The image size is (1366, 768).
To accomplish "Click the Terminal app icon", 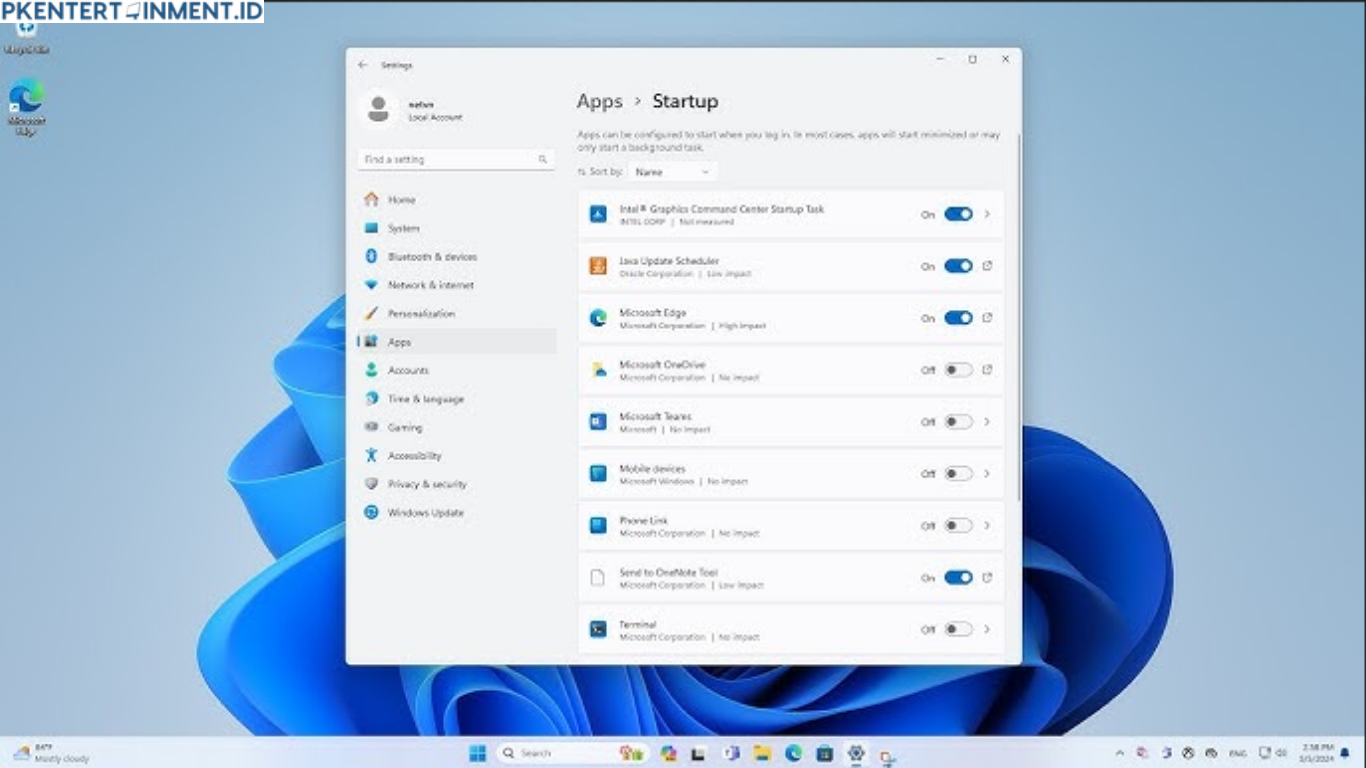I will [x=598, y=630].
